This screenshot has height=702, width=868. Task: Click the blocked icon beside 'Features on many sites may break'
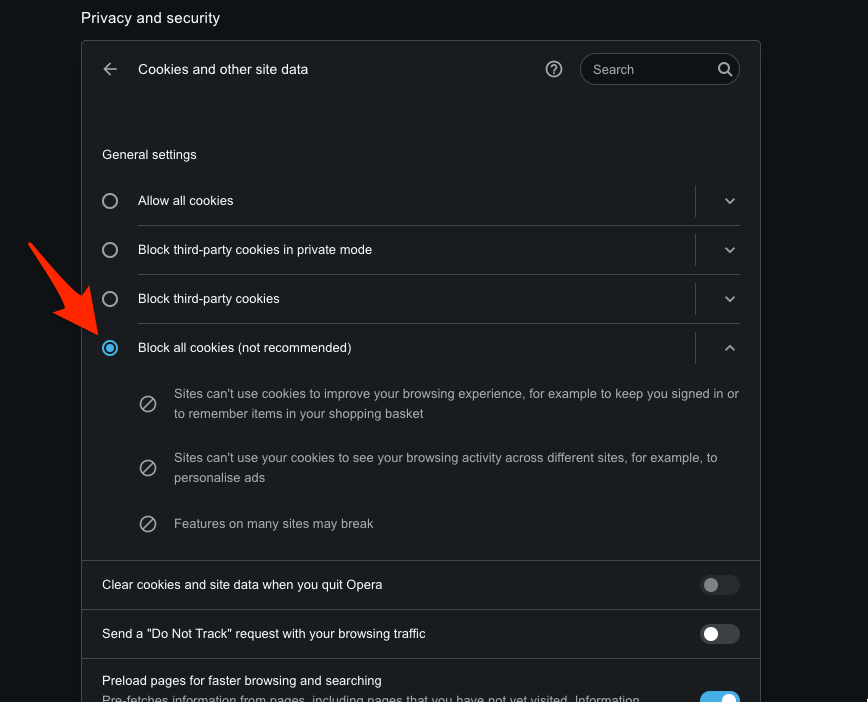[148, 524]
